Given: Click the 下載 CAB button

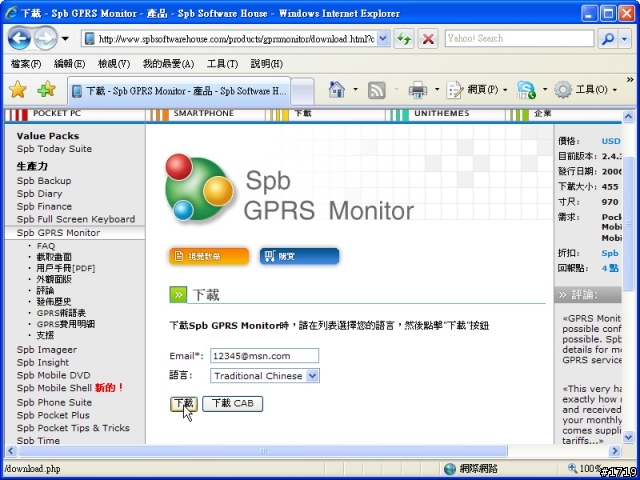Looking at the screenshot, I should [233, 404].
